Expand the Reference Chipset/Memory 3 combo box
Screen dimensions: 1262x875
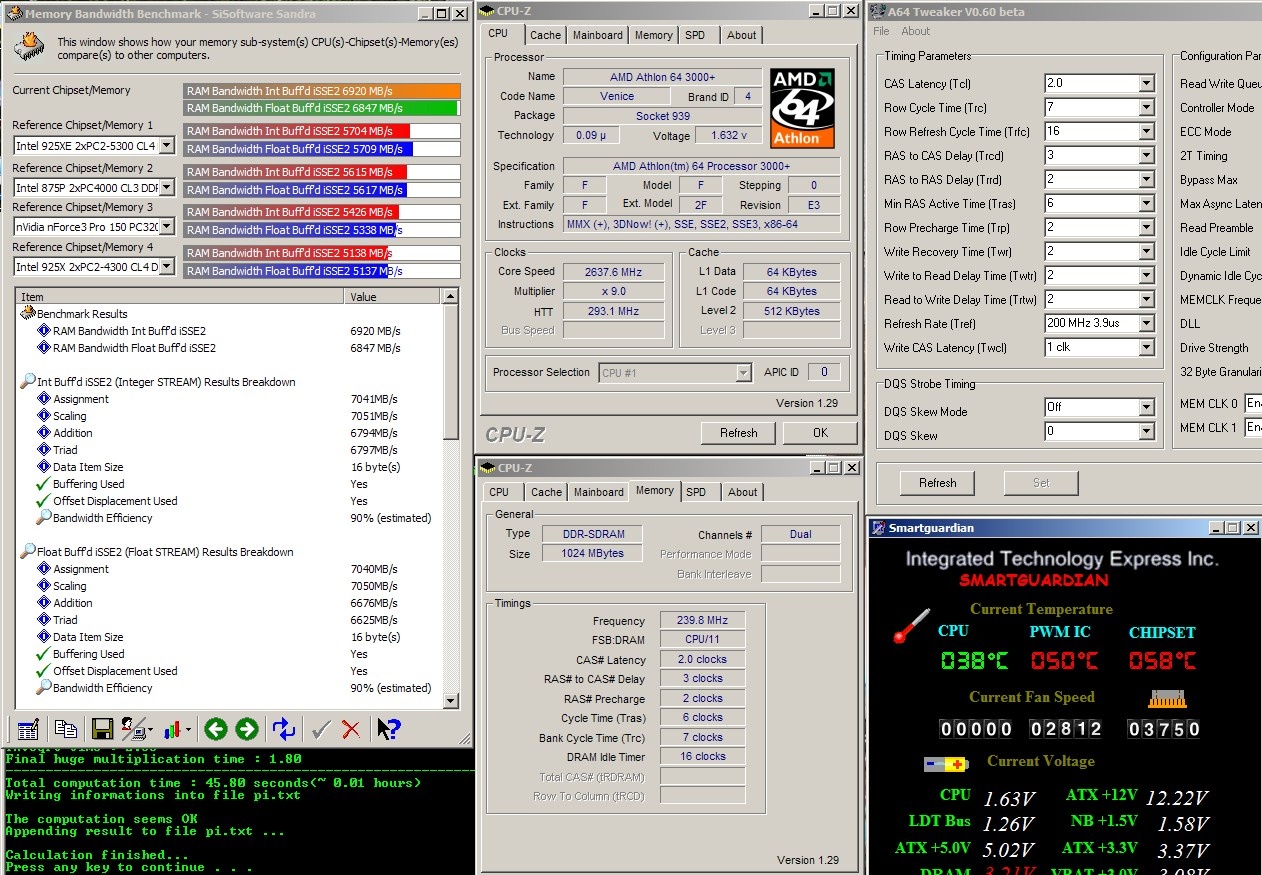(x=167, y=227)
